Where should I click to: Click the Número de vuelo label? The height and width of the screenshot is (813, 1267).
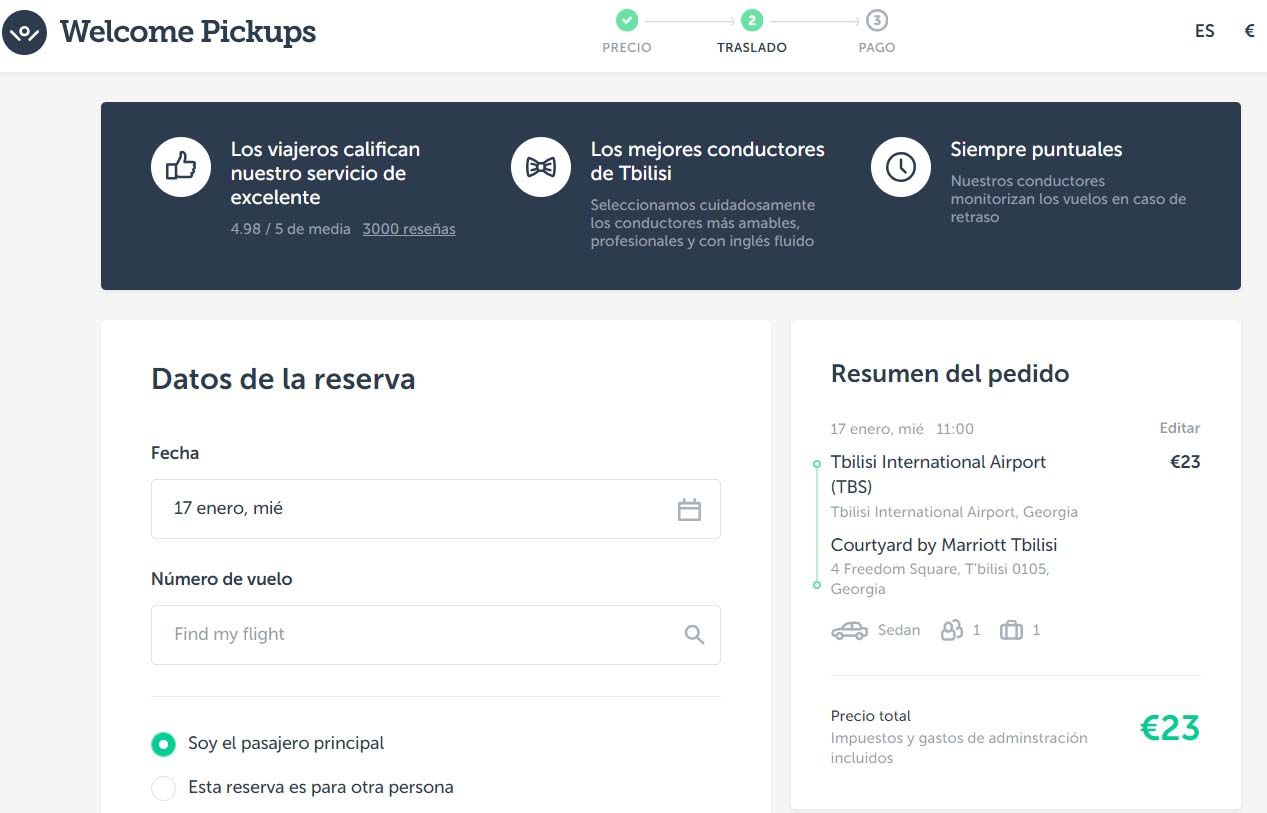pyautogui.click(x=222, y=579)
